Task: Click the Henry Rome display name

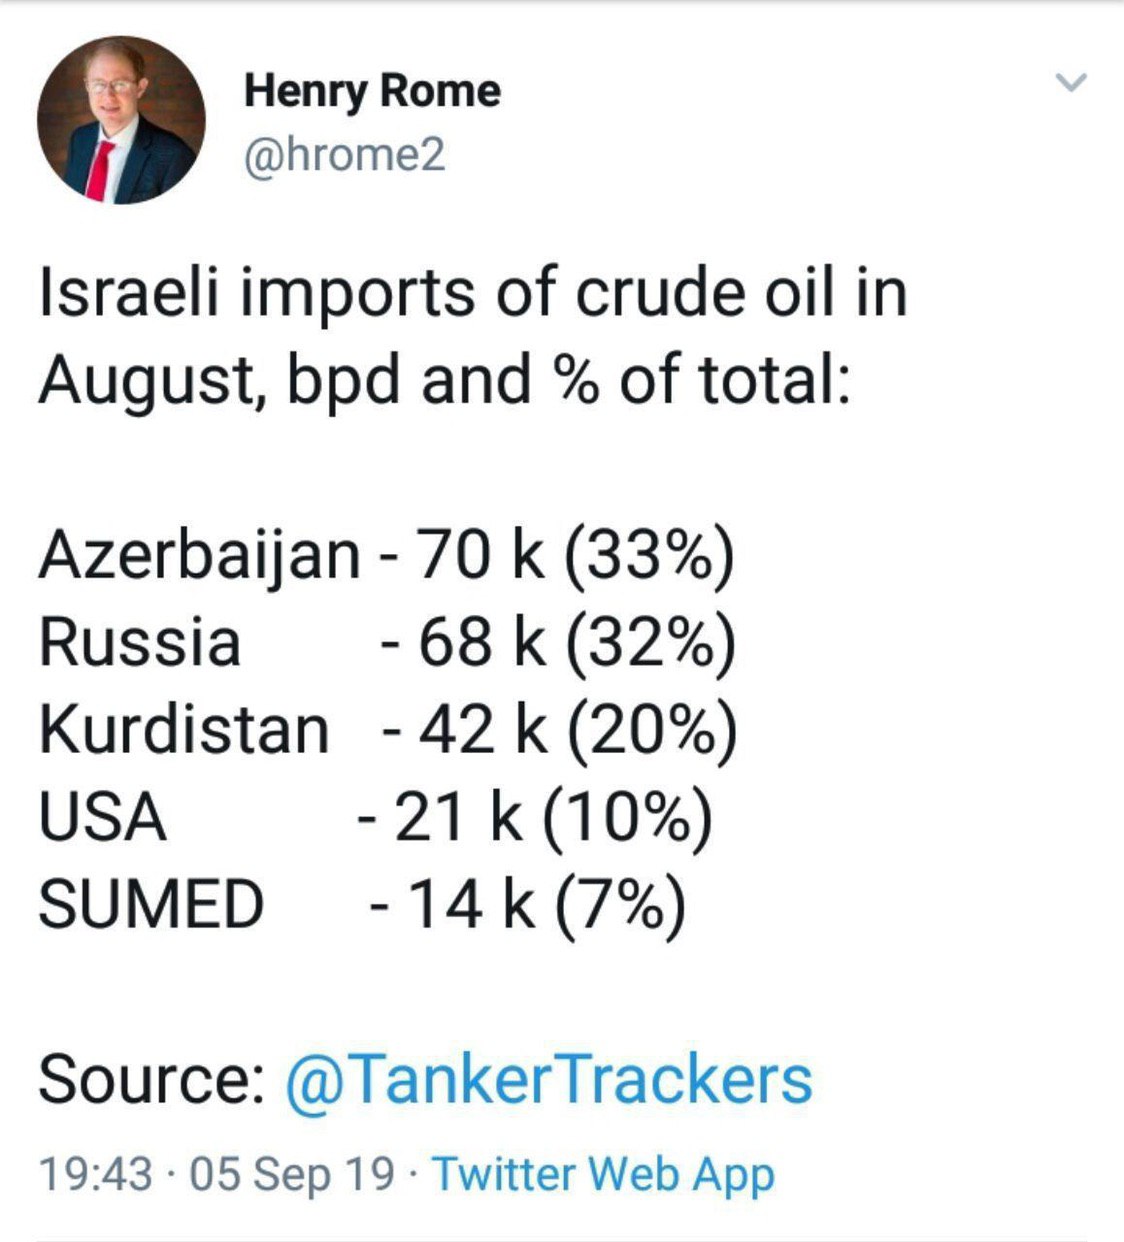Action: click(x=371, y=91)
